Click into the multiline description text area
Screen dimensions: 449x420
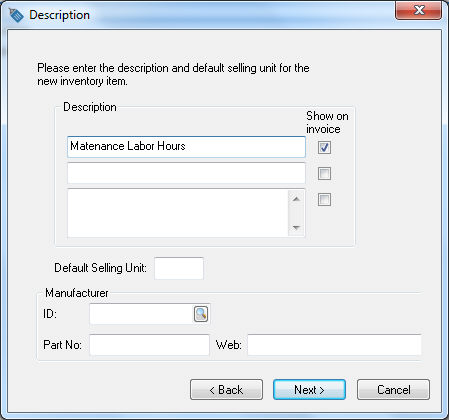pos(178,213)
